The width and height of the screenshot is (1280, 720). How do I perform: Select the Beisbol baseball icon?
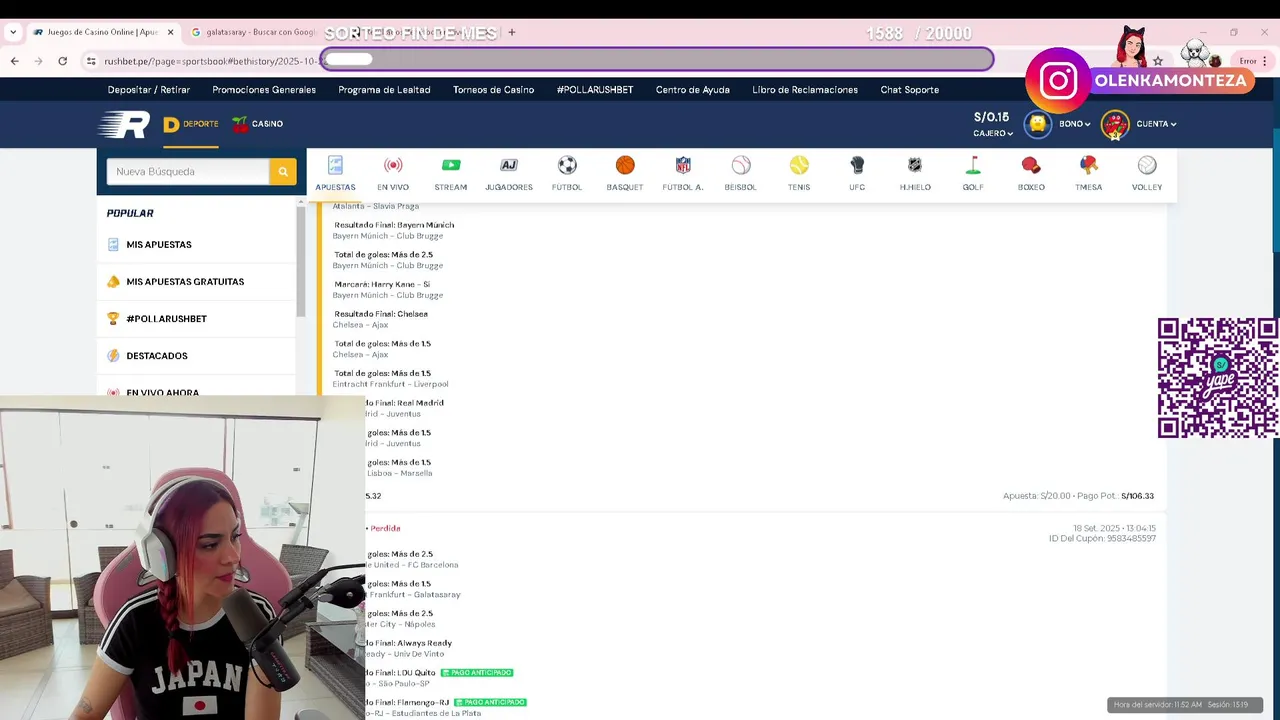click(x=741, y=165)
